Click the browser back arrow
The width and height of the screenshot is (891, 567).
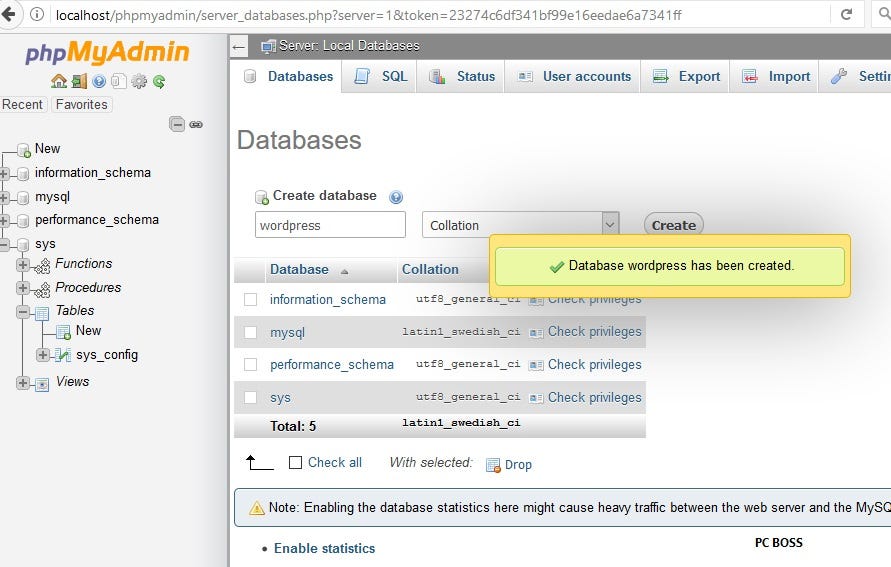click(8, 14)
